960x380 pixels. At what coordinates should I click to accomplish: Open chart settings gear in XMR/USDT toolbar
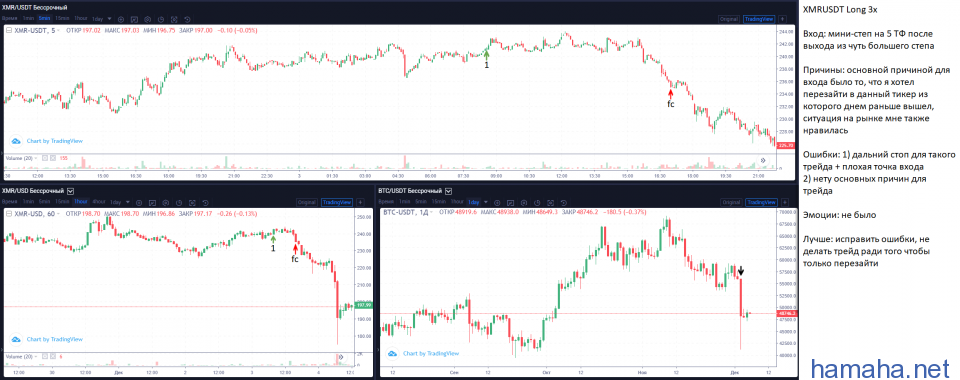148,20
